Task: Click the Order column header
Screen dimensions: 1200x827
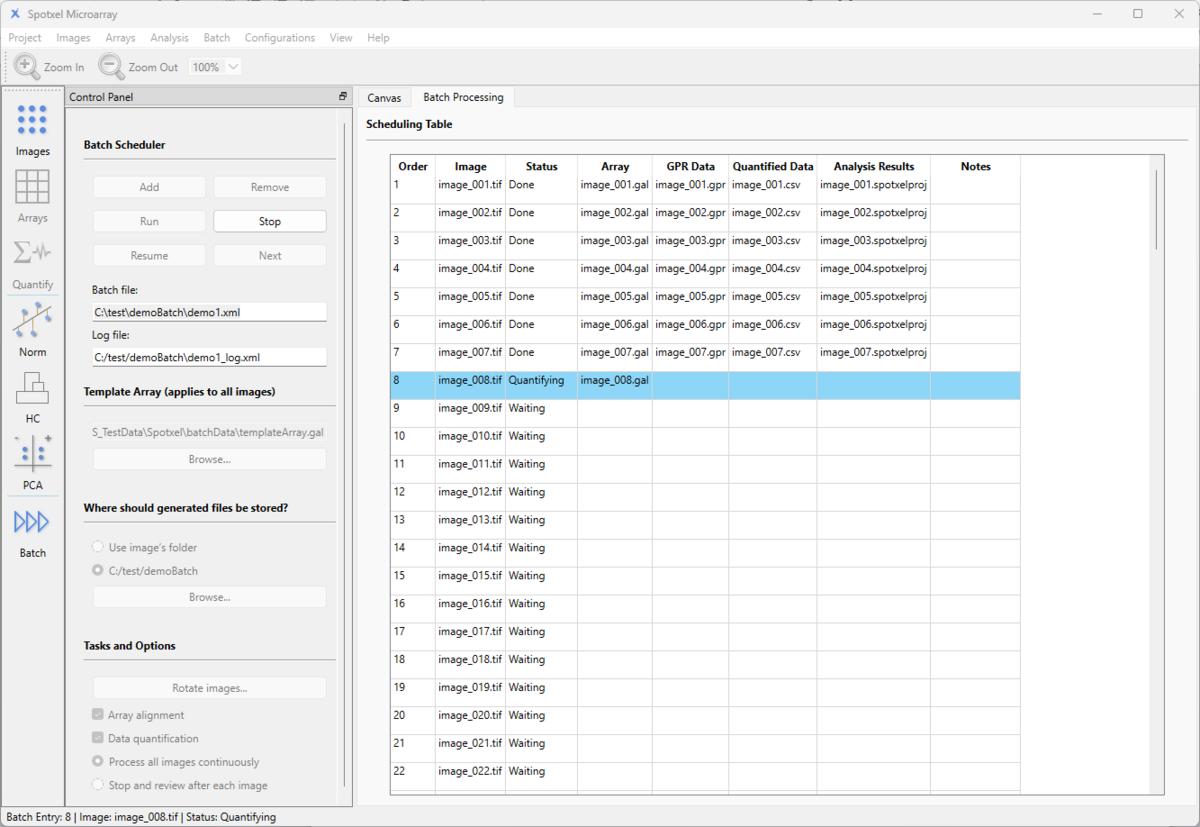Action: tap(413, 166)
